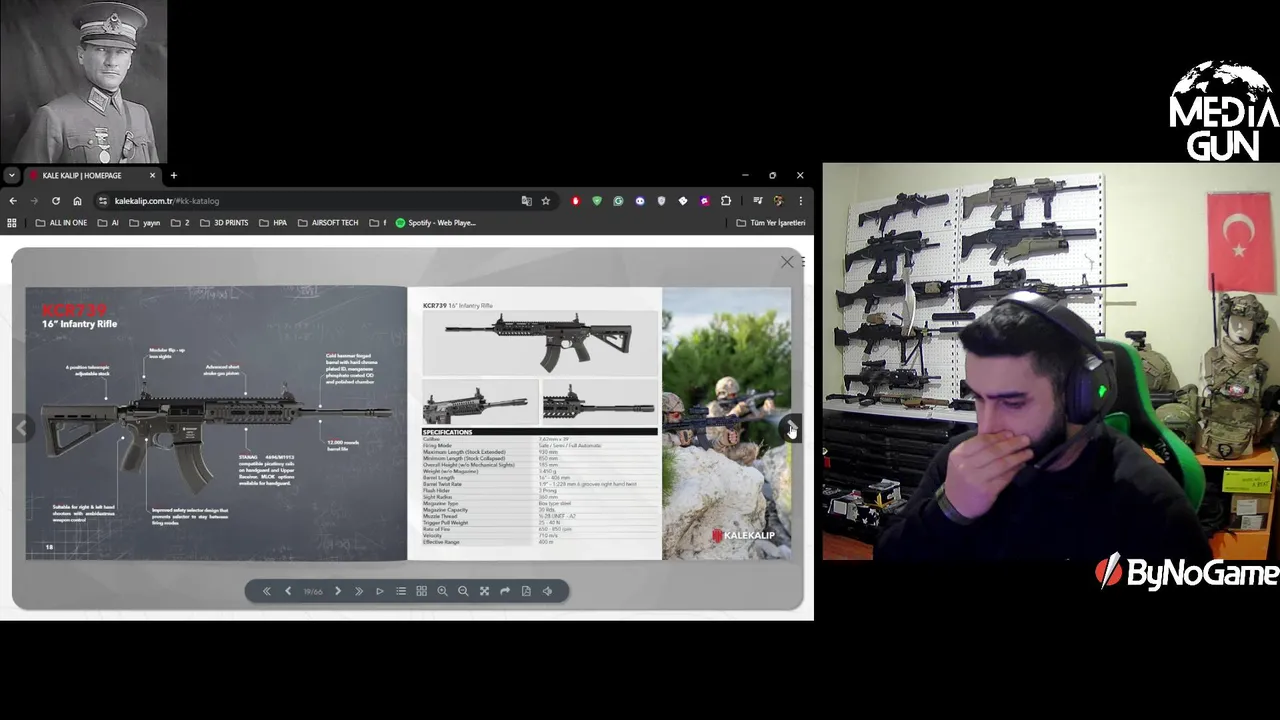The image size is (1280, 720).
Task: Open the browser profile avatar
Action: [779, 201]
